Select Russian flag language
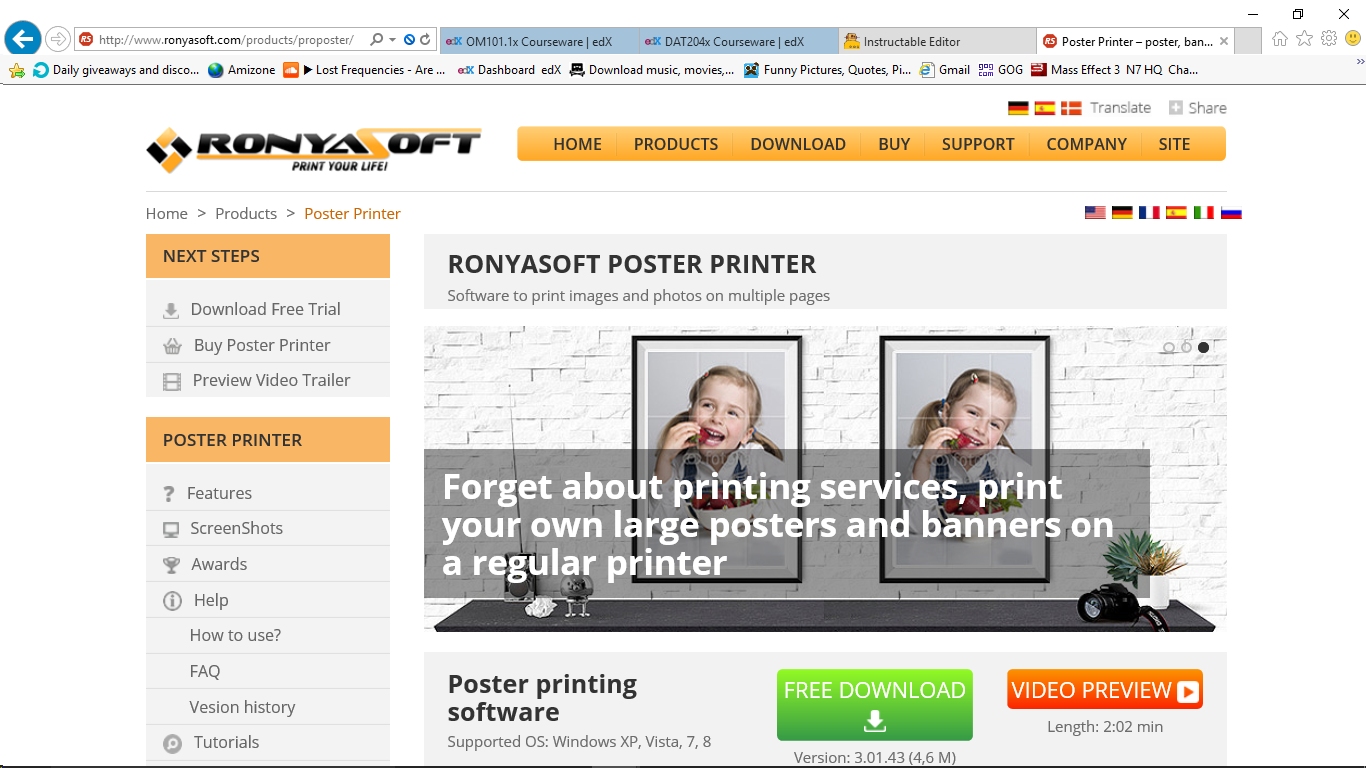 [x=1231, y=212]
